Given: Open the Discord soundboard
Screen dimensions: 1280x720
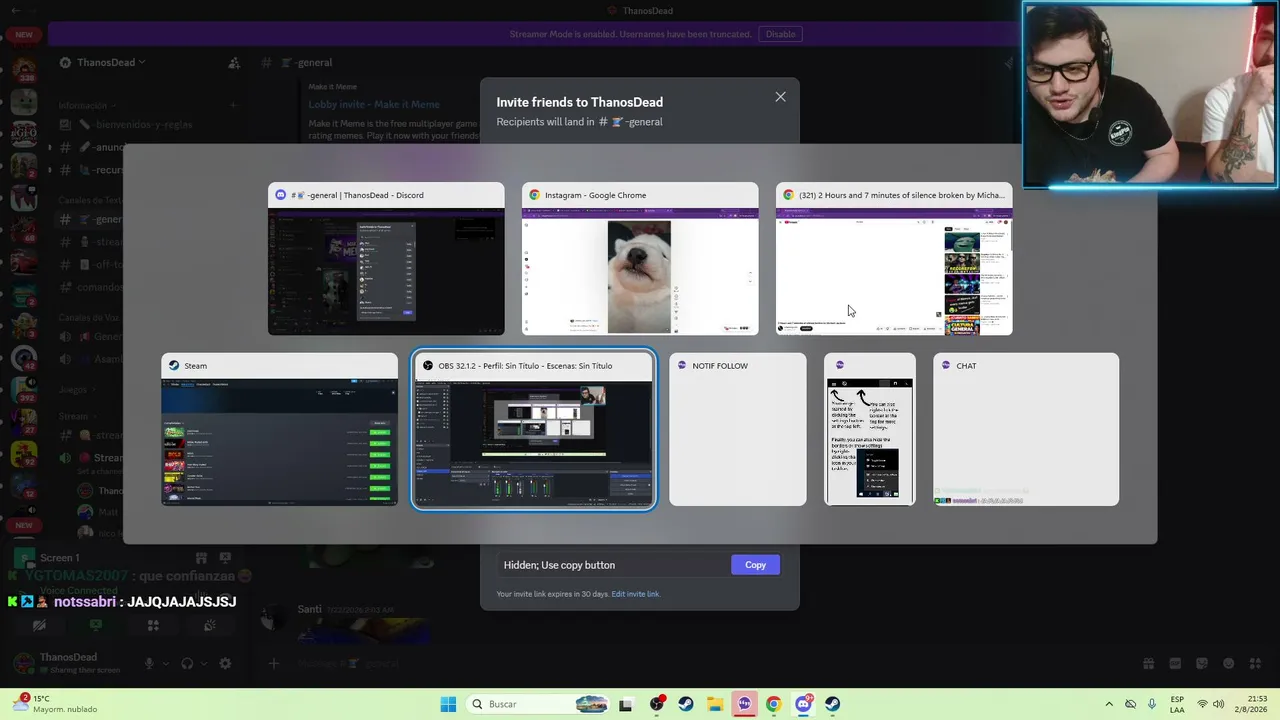Looking at the screenshot, I should 210,625.
